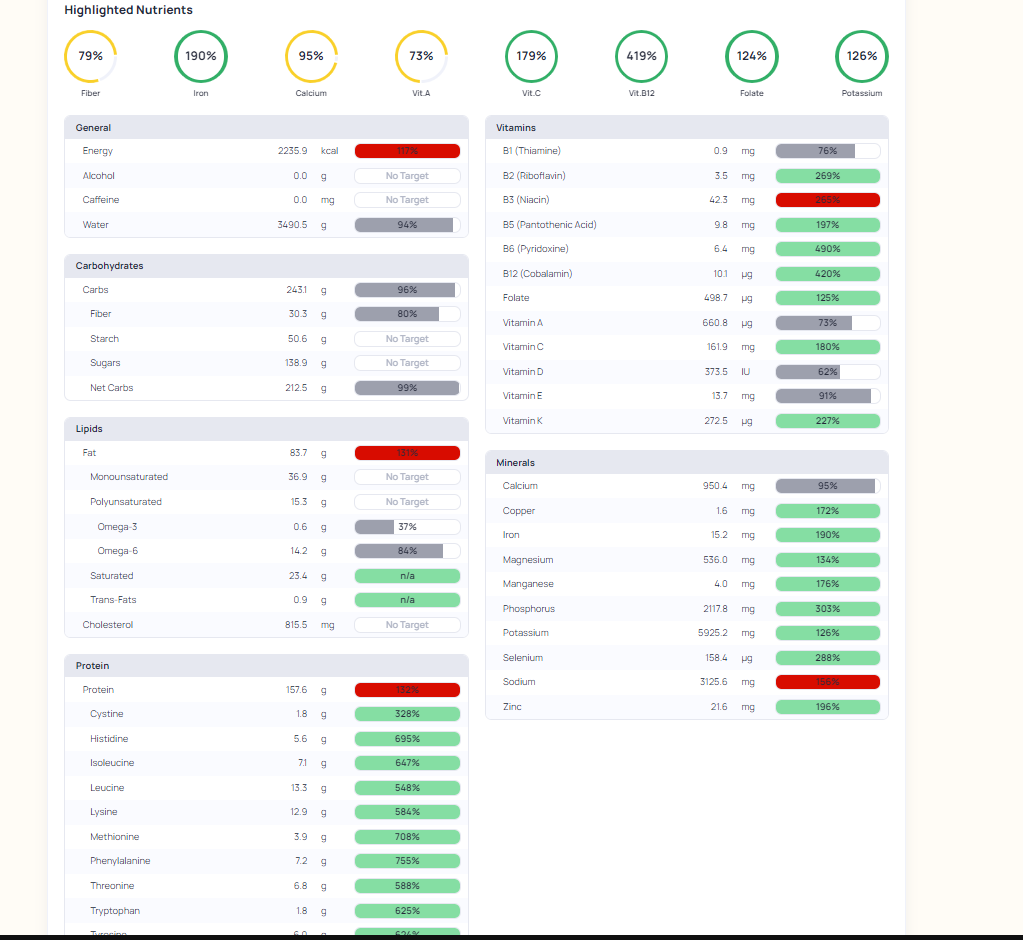Viewport: 1023px width, 940px height.
Task: Click the Iron 190% circular gauge
Action: point(201,56)
